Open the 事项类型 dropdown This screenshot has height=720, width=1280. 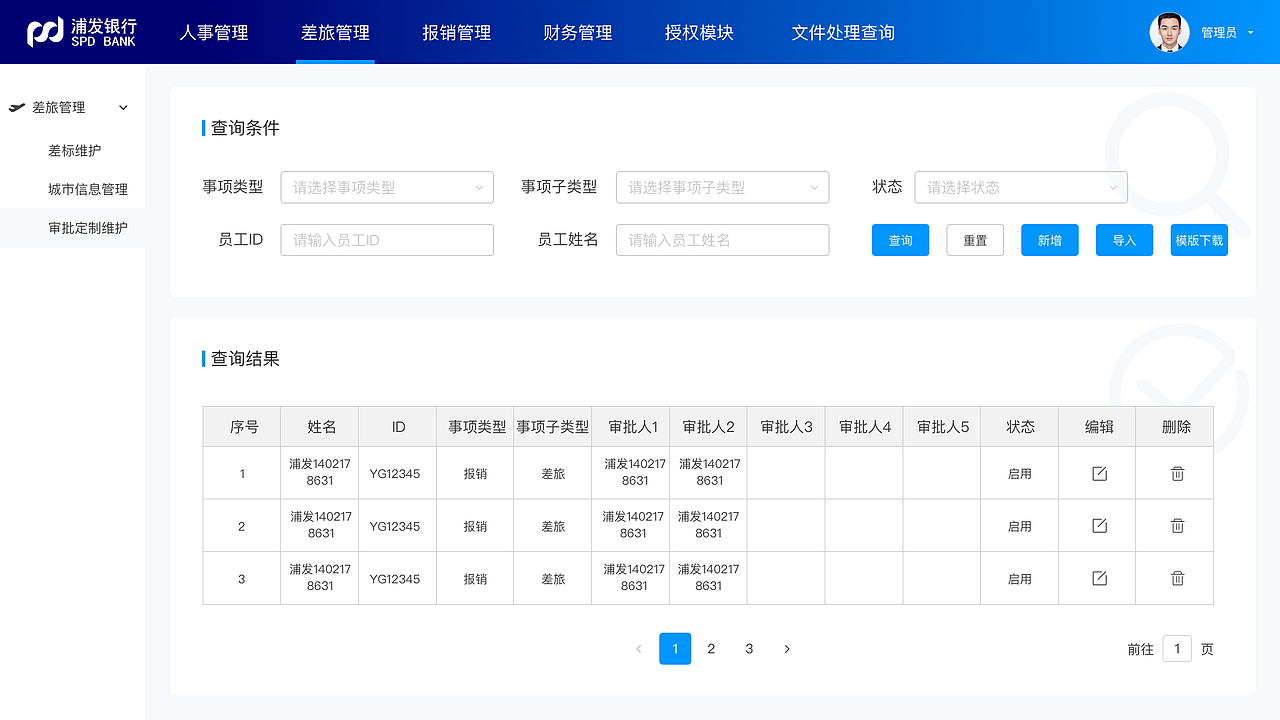click(x=387, y=187)
